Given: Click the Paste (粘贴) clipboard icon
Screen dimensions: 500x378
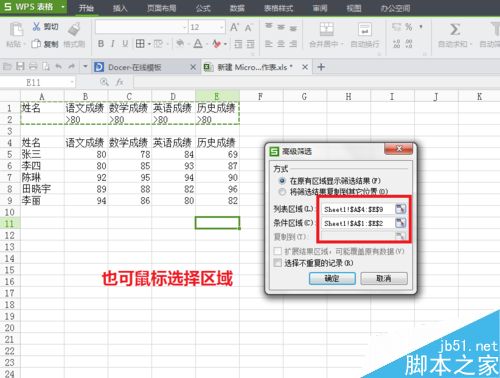Looking at the screenshot, I should pyautogui.click(x=16, y=29).
